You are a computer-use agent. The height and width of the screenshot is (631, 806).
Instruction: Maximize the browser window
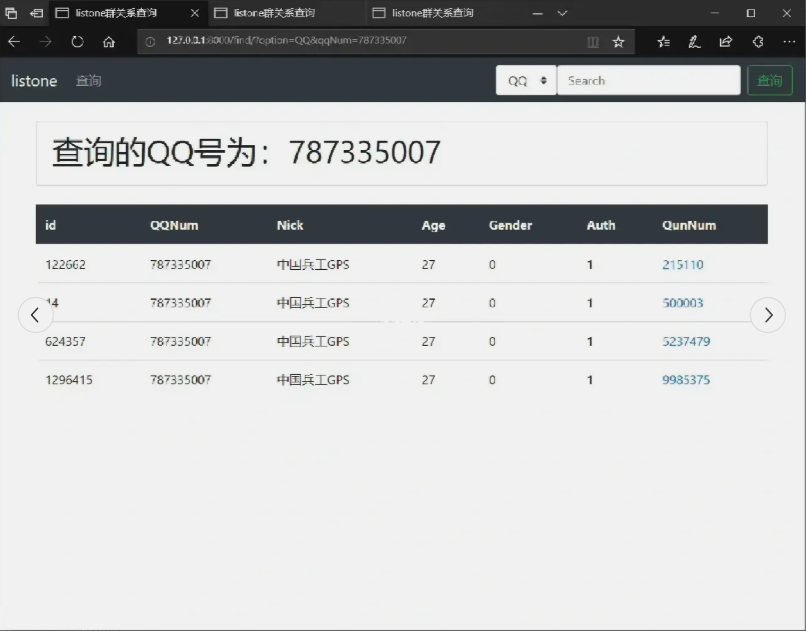tap(750, 13)
